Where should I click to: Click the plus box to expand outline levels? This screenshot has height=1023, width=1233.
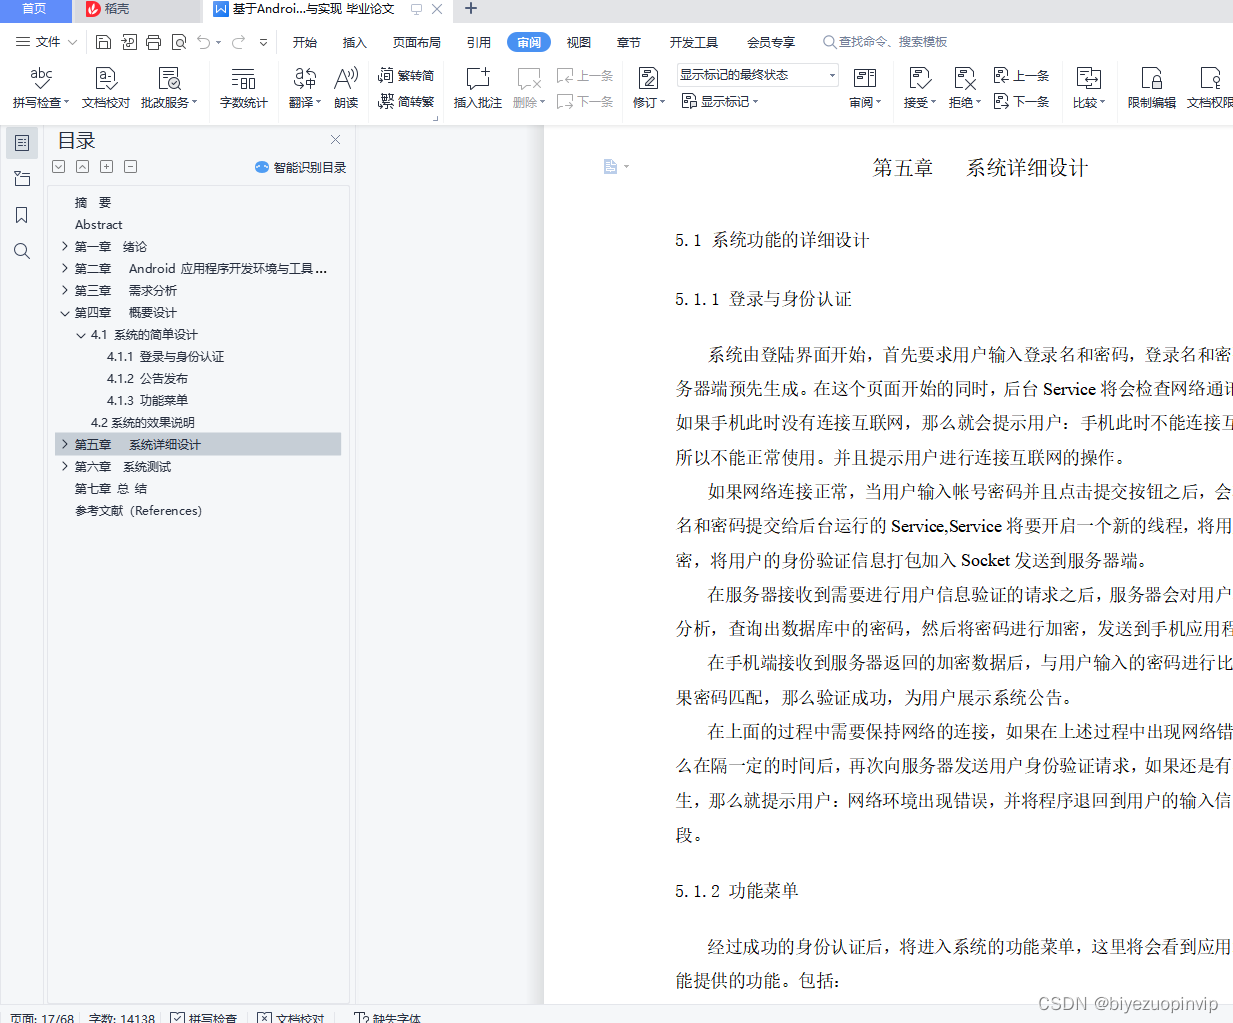coord(107,167)
